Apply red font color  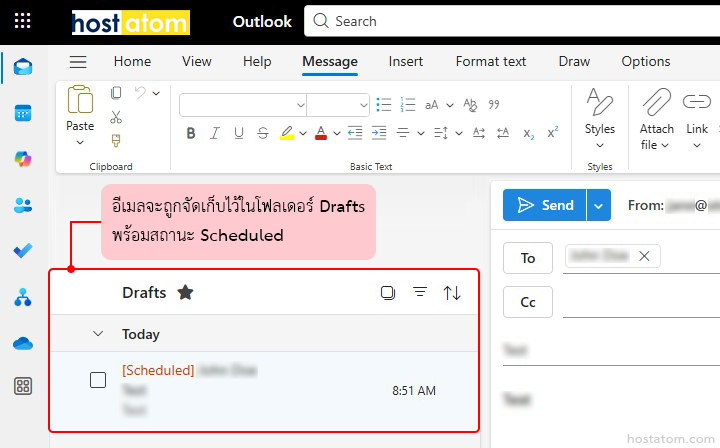321,134
